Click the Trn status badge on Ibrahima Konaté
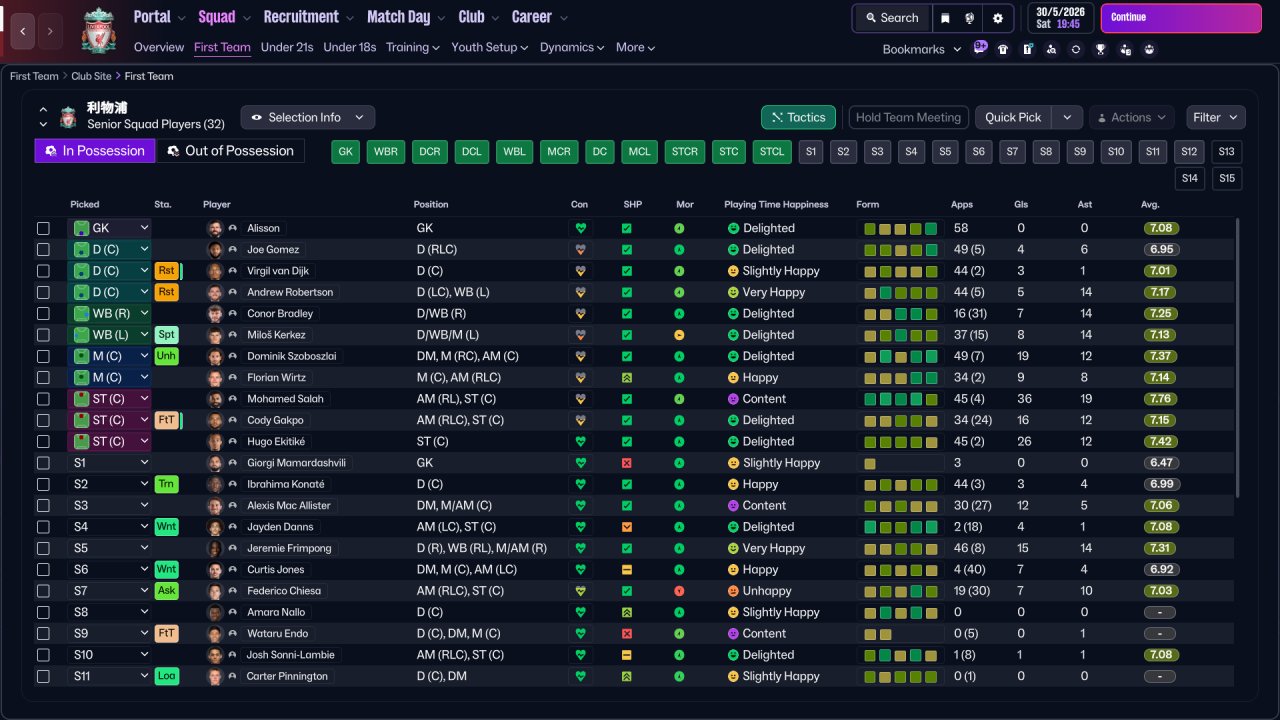1280x720 pixels. (x=167, y=484)
